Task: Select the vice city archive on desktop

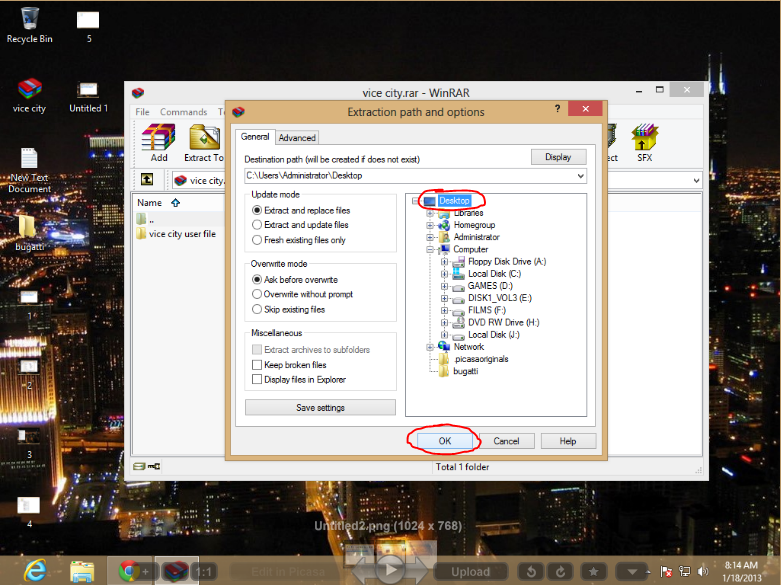Action: coord(29,96)
